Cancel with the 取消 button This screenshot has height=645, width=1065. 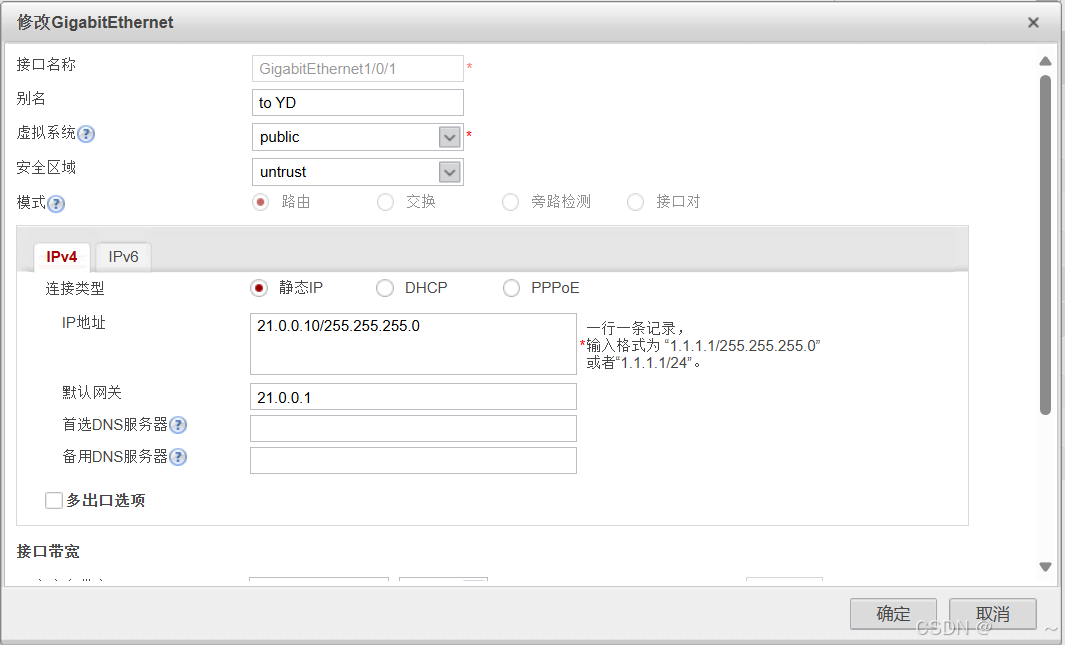coord(992,614)
